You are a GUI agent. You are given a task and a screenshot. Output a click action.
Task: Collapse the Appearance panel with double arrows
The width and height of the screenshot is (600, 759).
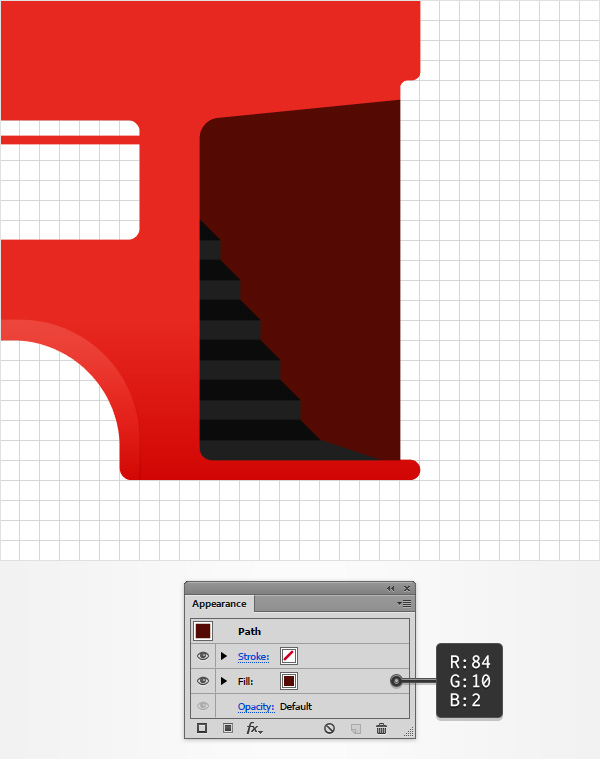pyautogui.click(x=390, y=589)
